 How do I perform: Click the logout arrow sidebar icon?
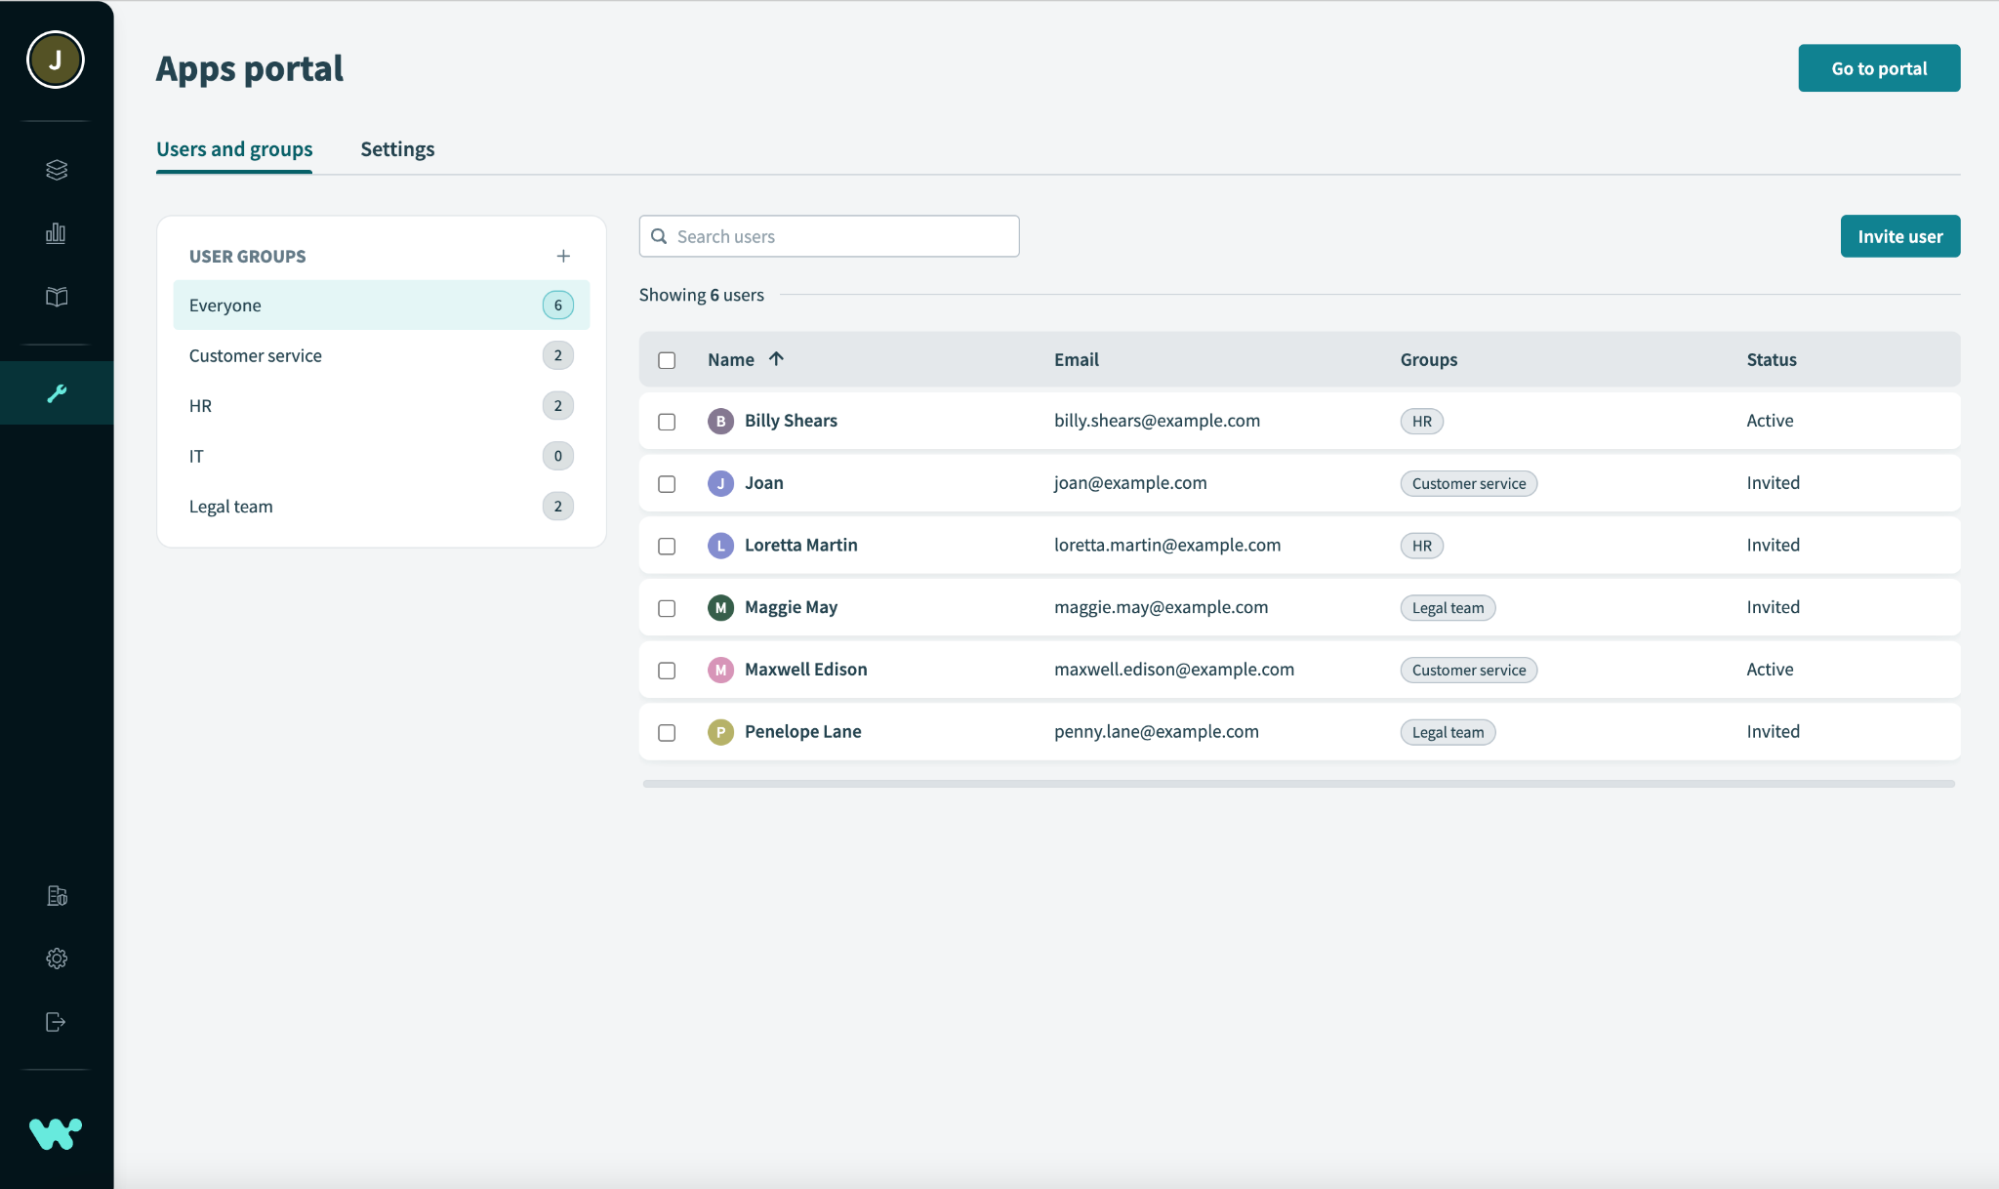click(56, 1022)
